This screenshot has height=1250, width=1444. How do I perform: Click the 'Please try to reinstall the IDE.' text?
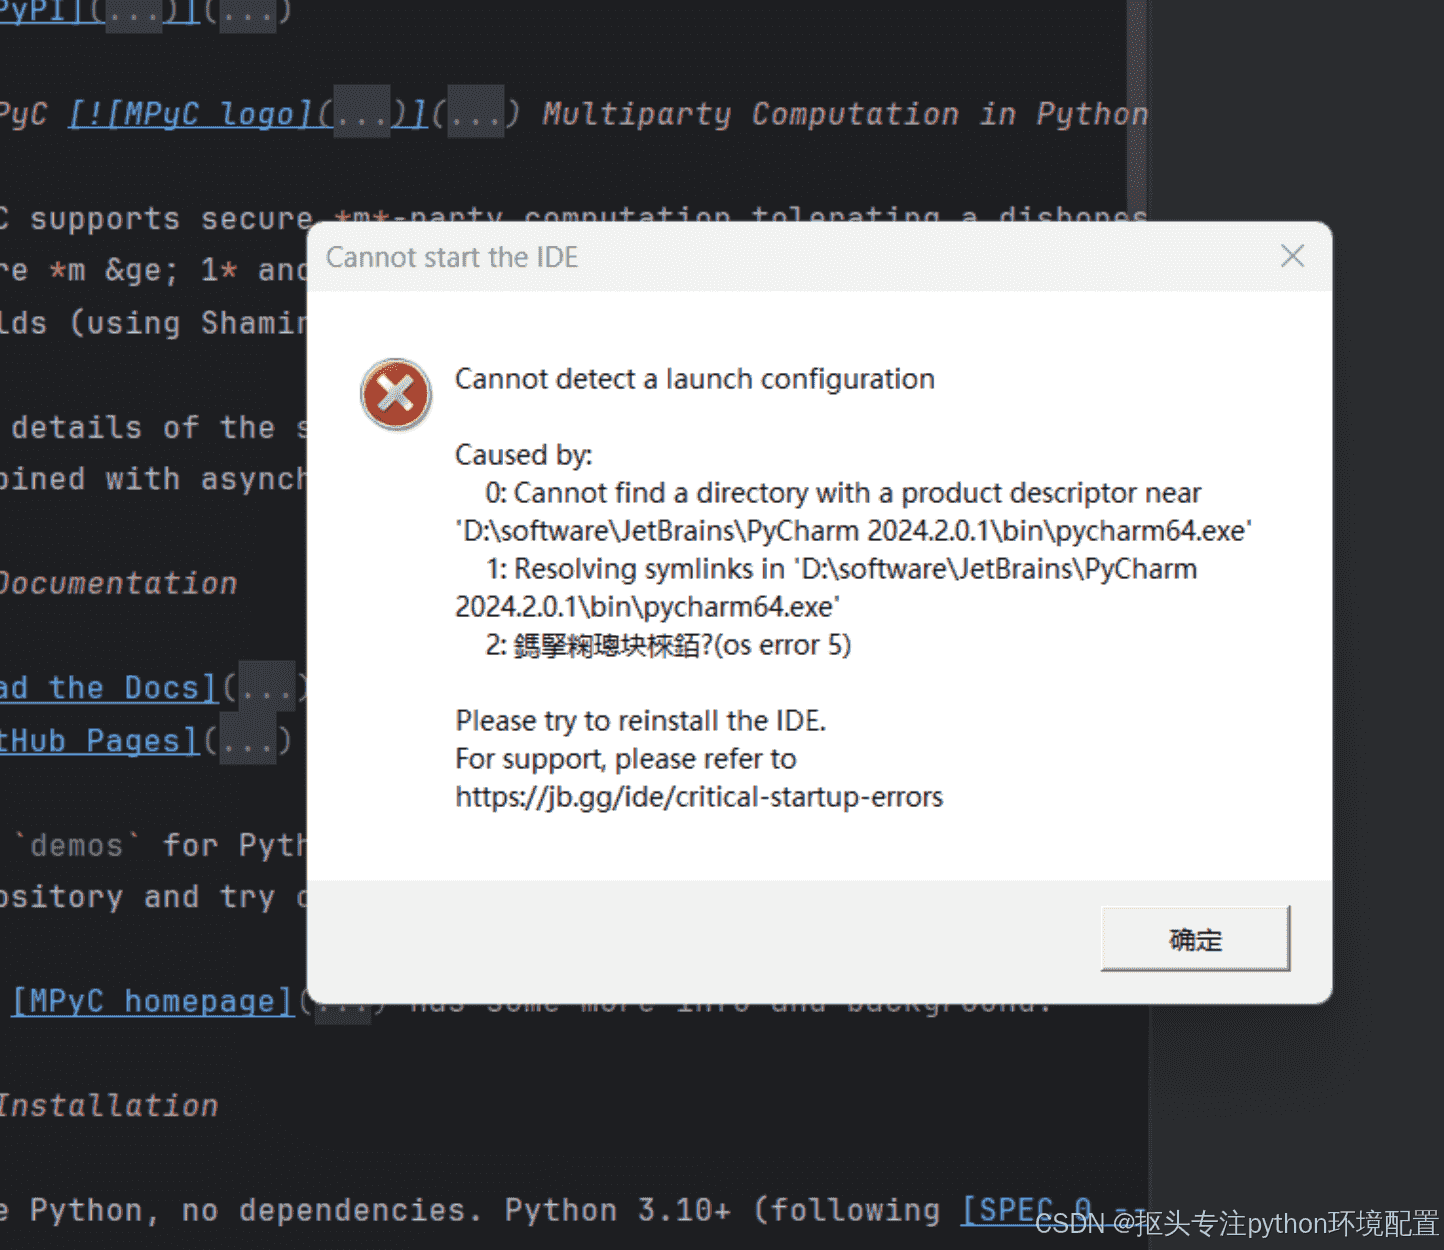641,721
